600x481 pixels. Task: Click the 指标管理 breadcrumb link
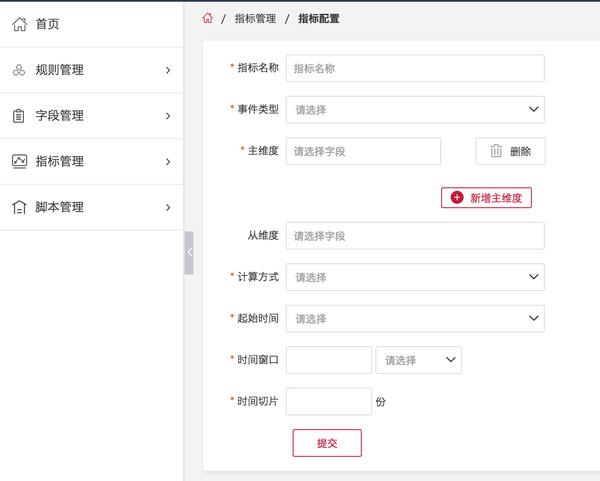point(255,18)
